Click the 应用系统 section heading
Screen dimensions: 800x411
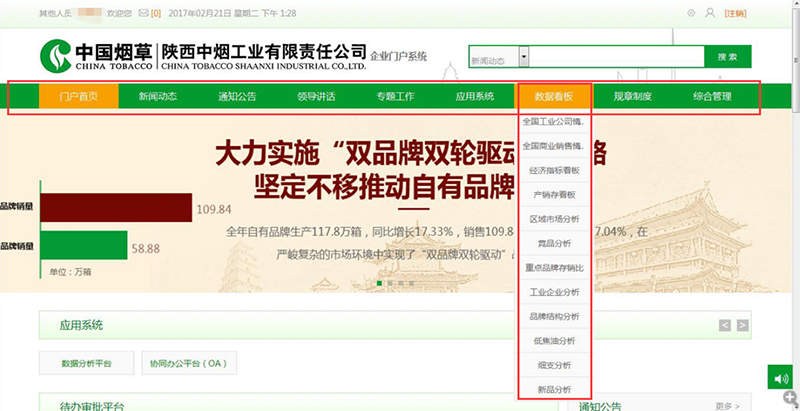click(x=81, y=325)
